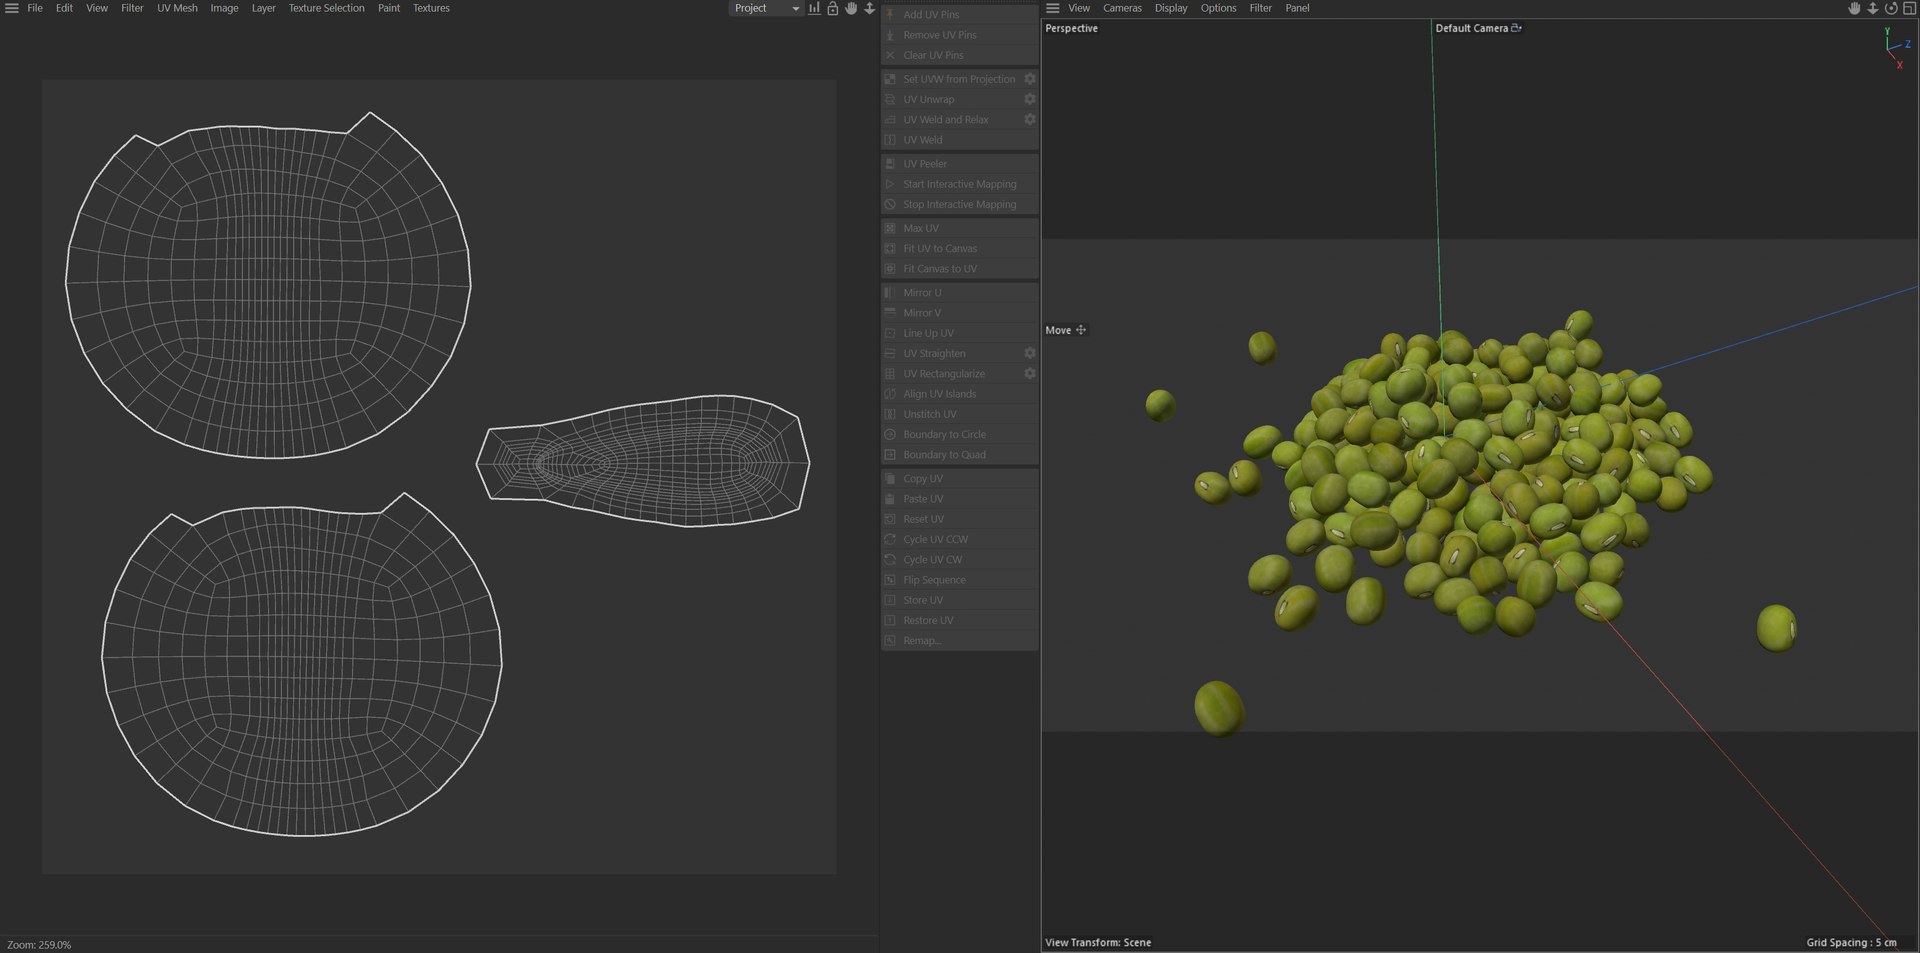The height and width of the screenshot is (953, 1920).
Task: Toggle the viewport maximize layout icon
Action: pos(1909,8)
